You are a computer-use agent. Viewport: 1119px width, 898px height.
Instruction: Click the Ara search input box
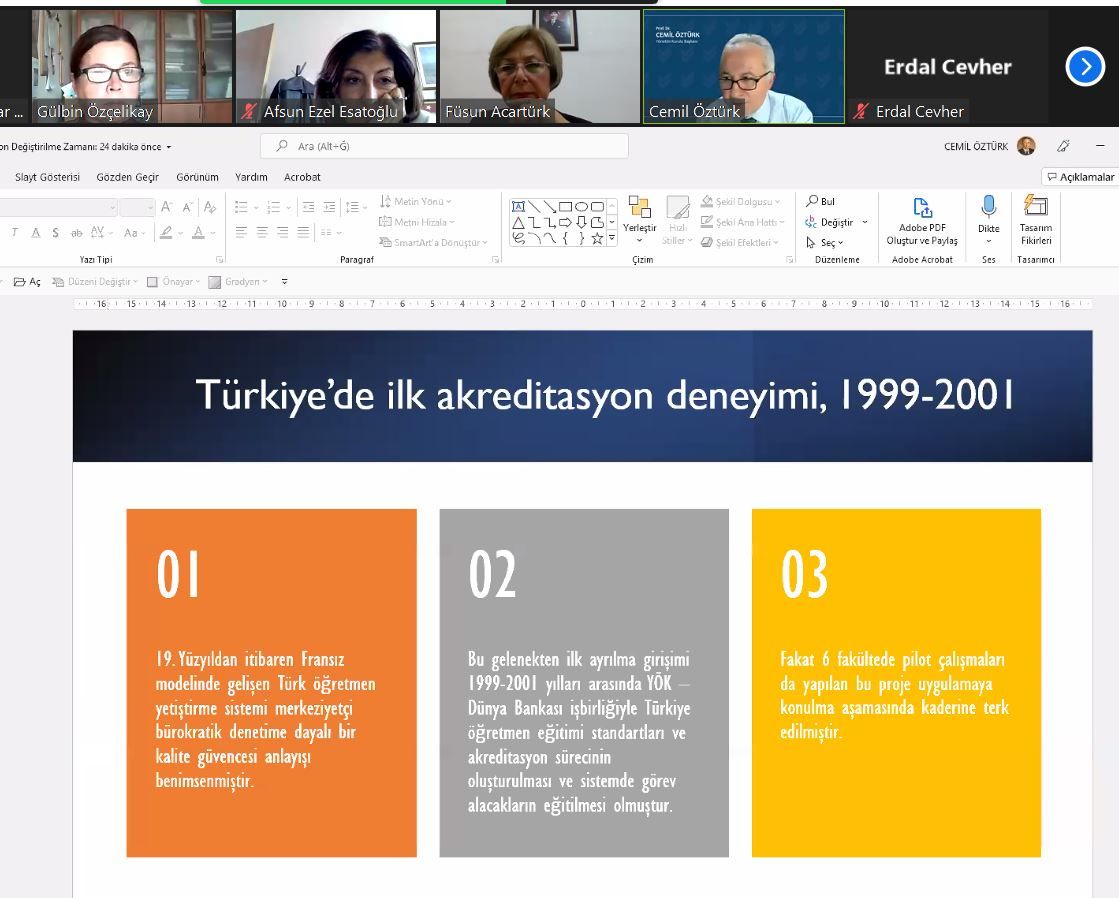coord(445,146)
